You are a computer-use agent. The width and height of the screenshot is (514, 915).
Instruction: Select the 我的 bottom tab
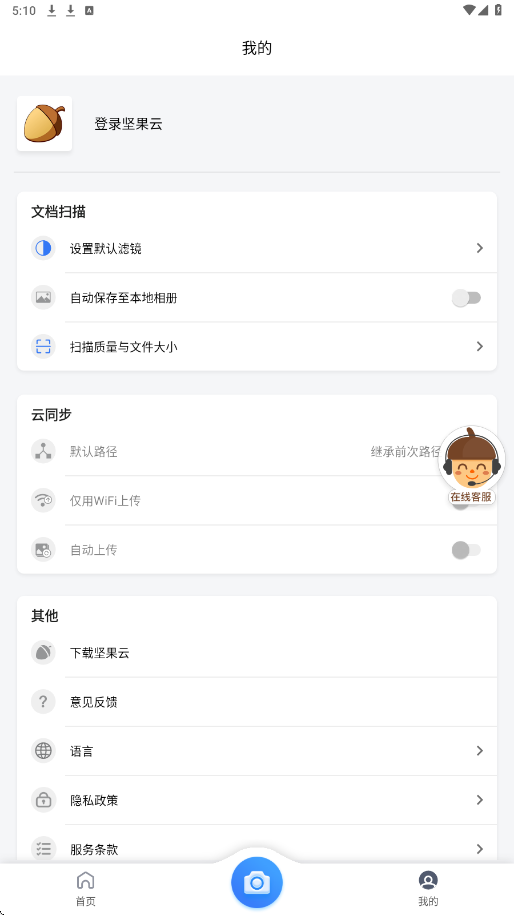pos(428,889)
